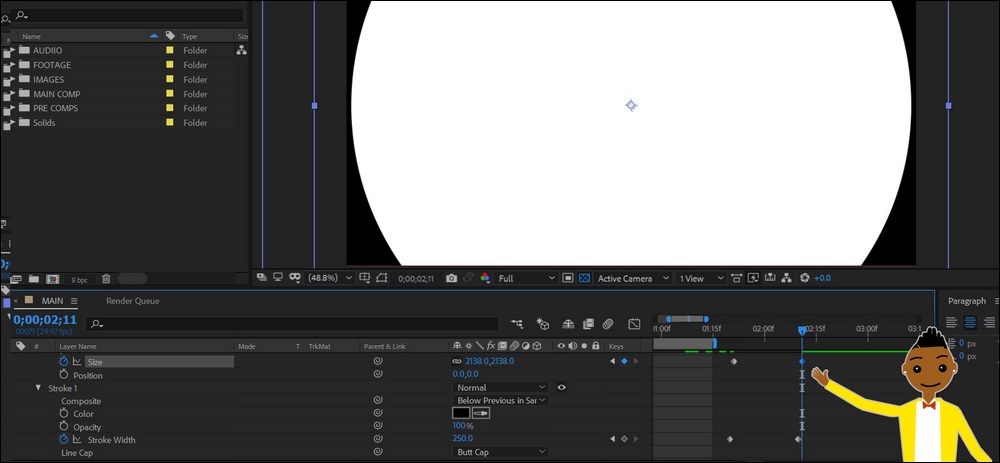This screenshot has height=463, width=1000.
Task: Open the RGB channel display icon
Action: click(x=485, y=278)
